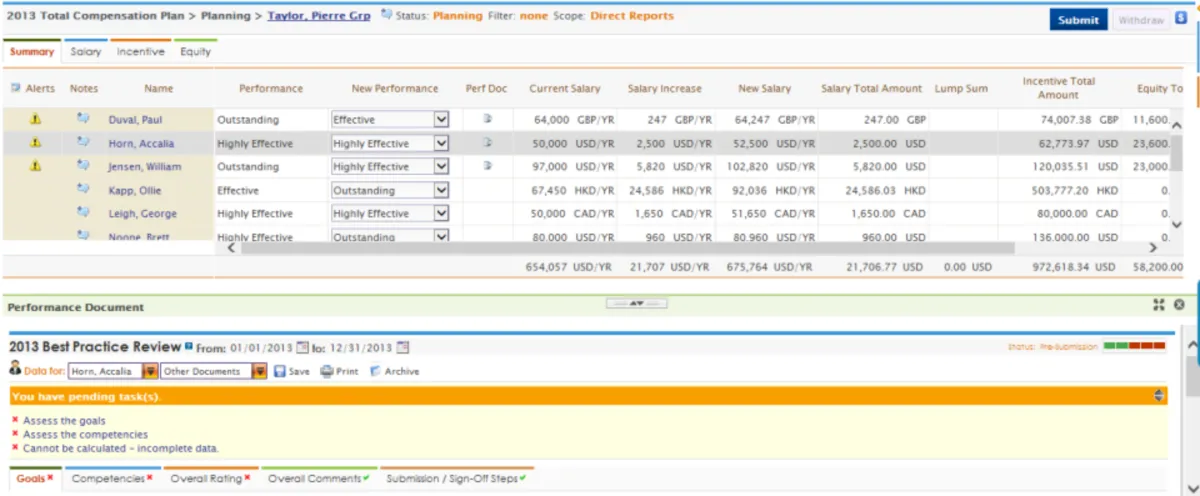
Task: Open New Performance dropdown for Duval, Paul
Action: 441,120
